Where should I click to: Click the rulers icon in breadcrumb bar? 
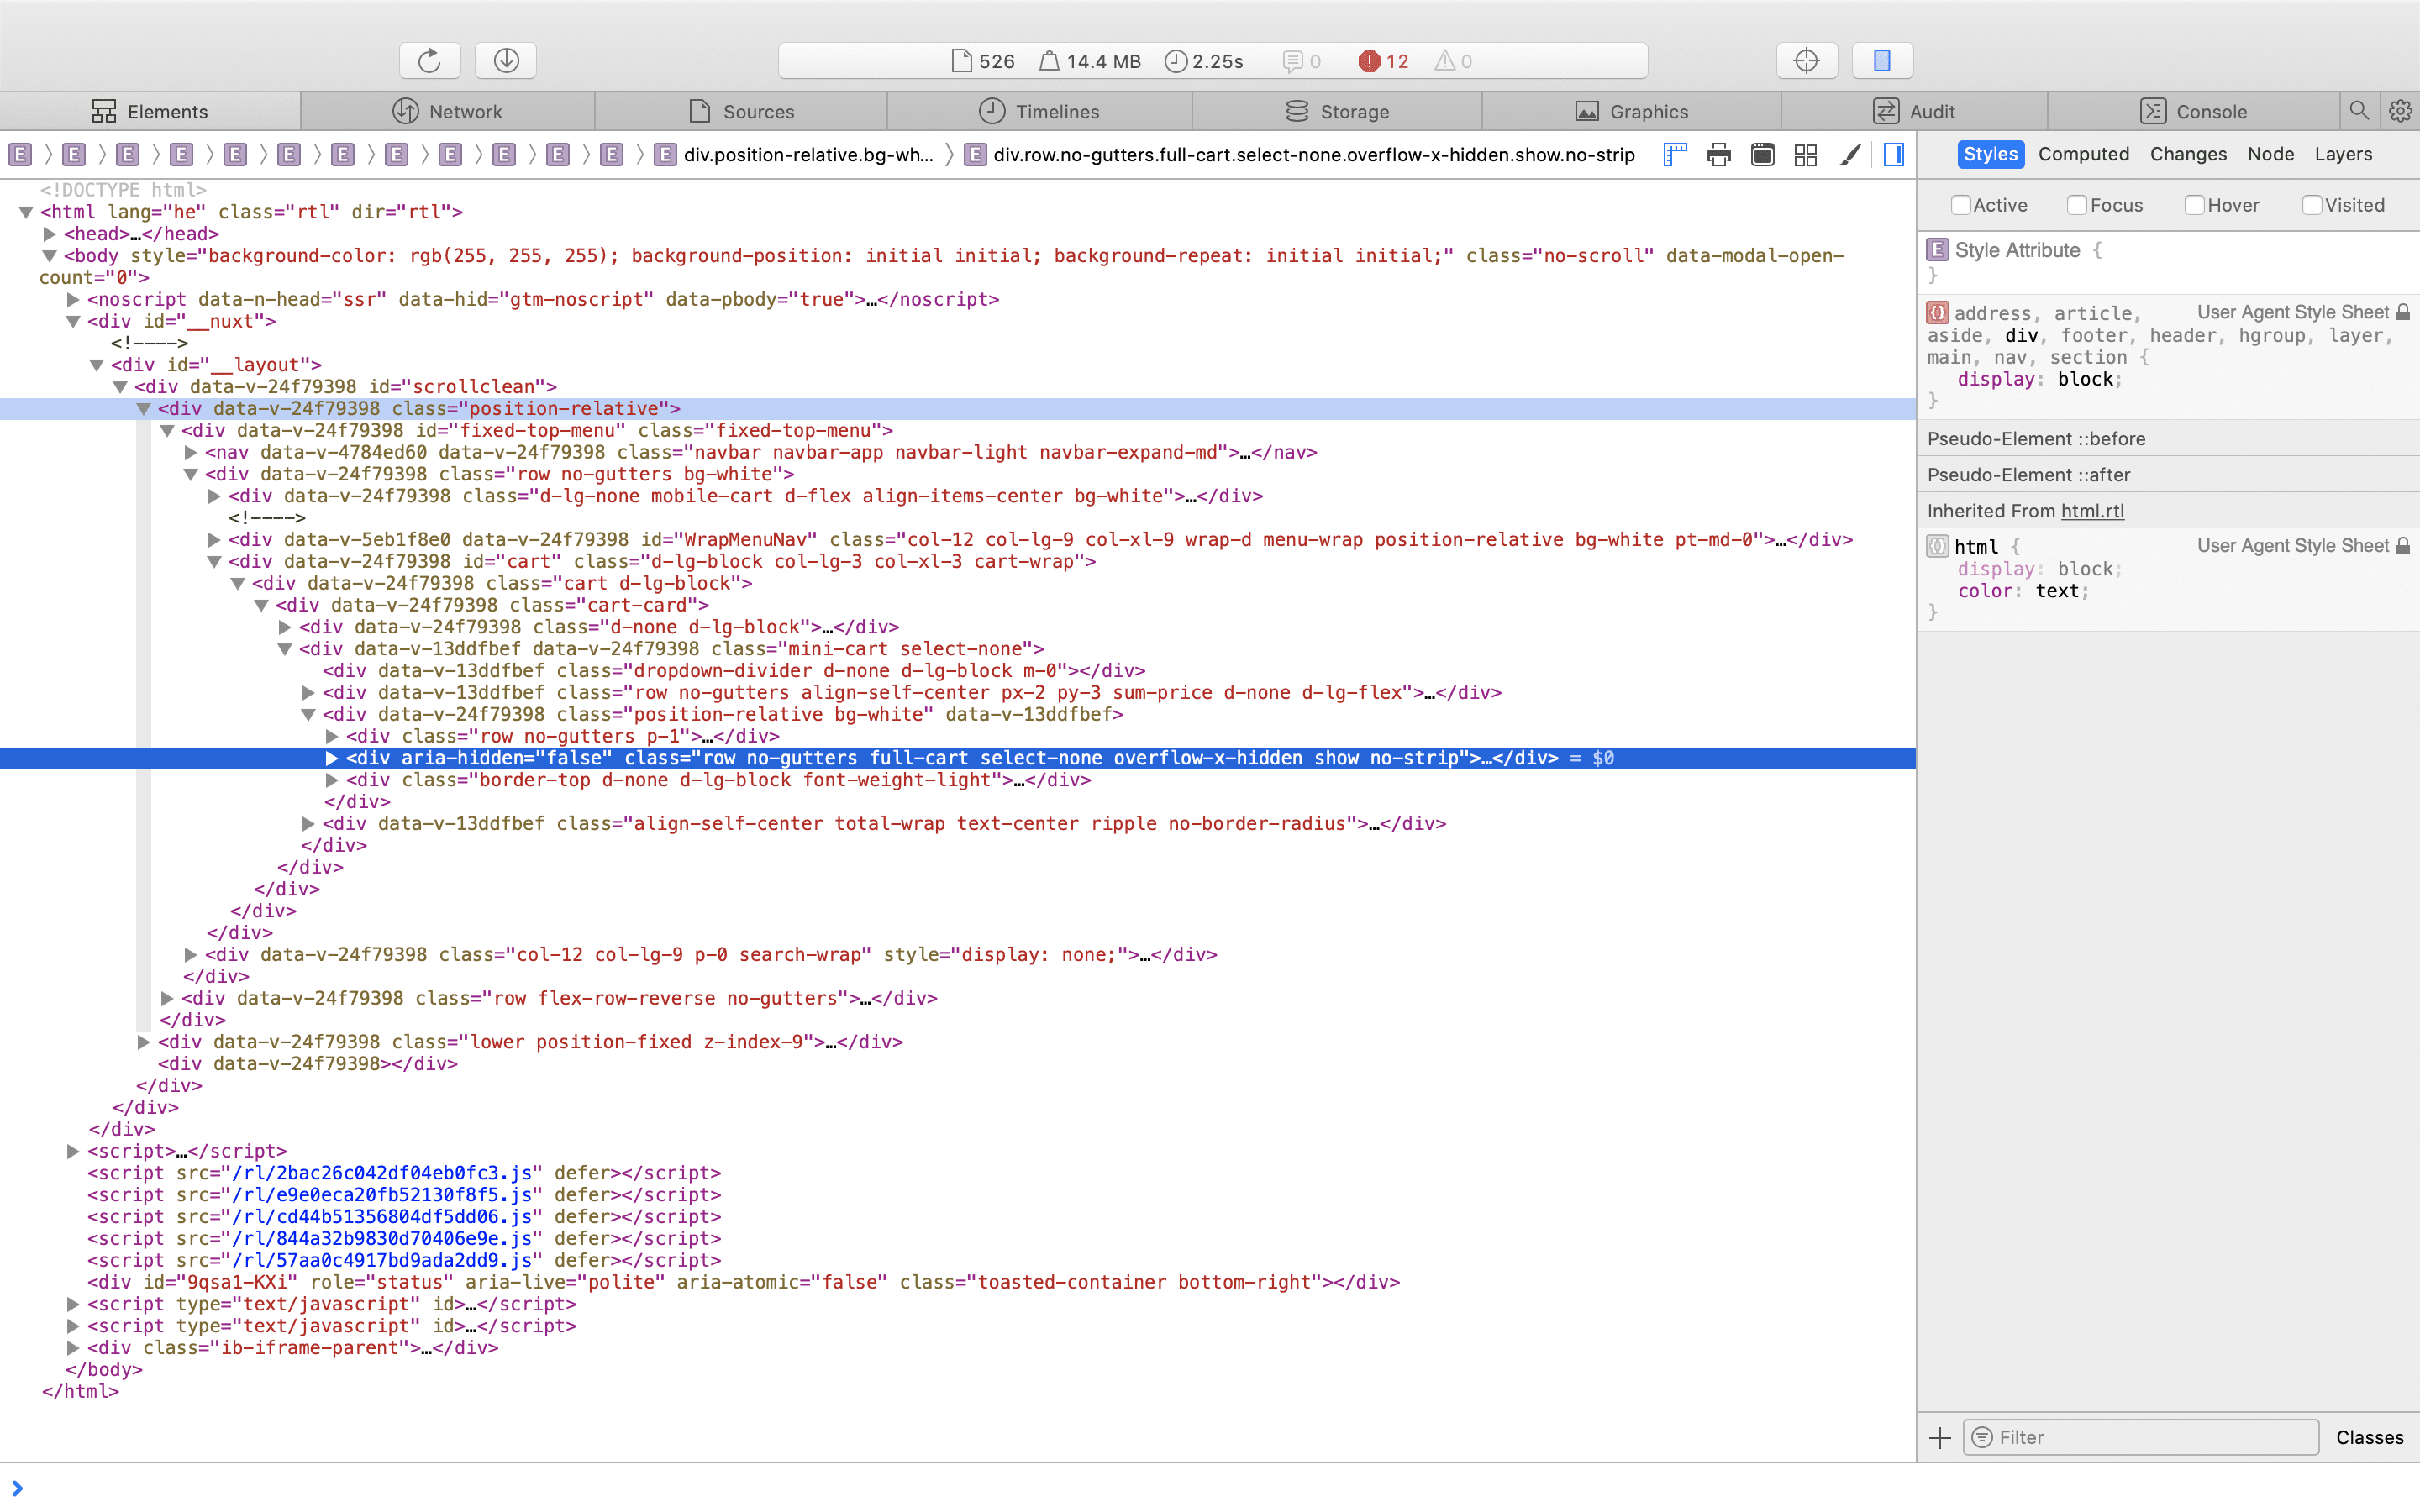click(x=1675, y=155)
